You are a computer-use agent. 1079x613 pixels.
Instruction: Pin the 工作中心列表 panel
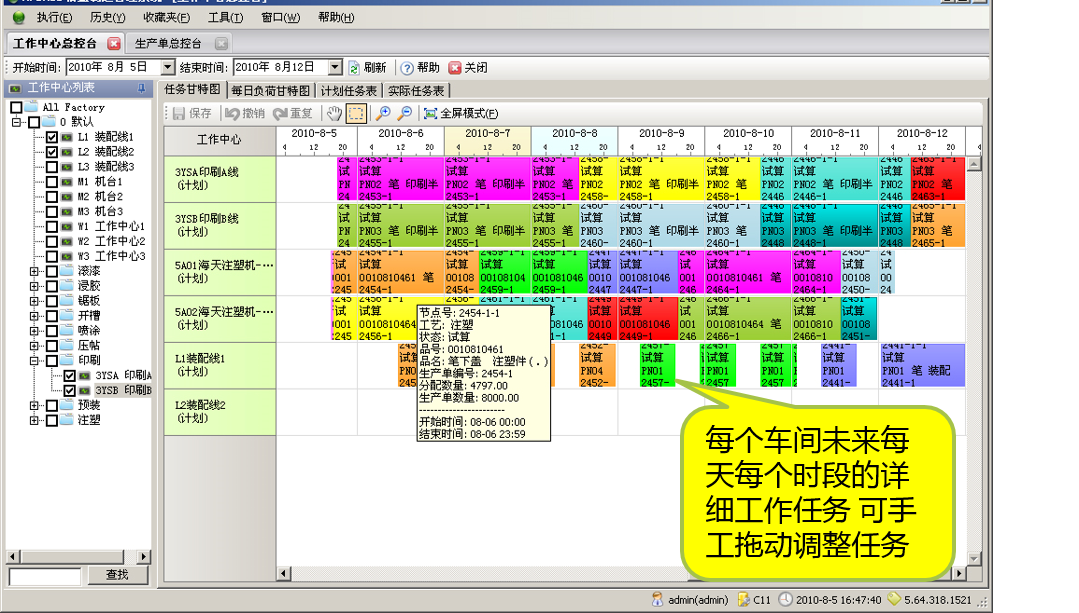[x=141, y=89]
